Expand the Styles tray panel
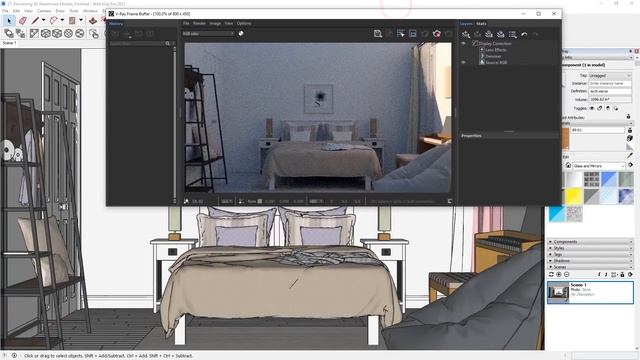Viewport: 640px width, 360px height. pyautogui.click(x=589, y=248)
